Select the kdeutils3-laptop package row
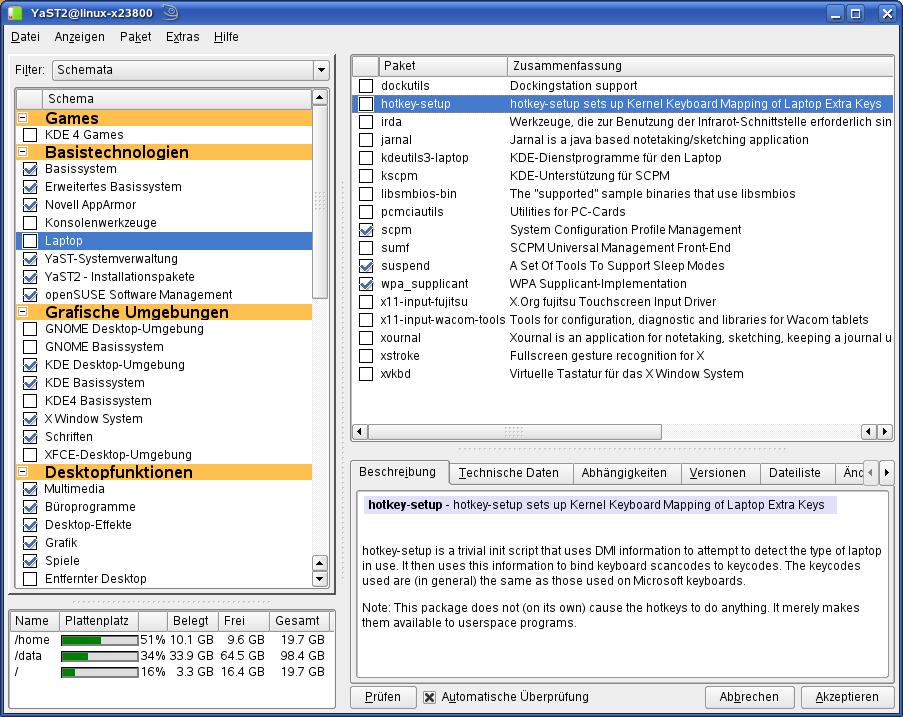The width and height of the screenshot is (903, 717). [622, 158]
